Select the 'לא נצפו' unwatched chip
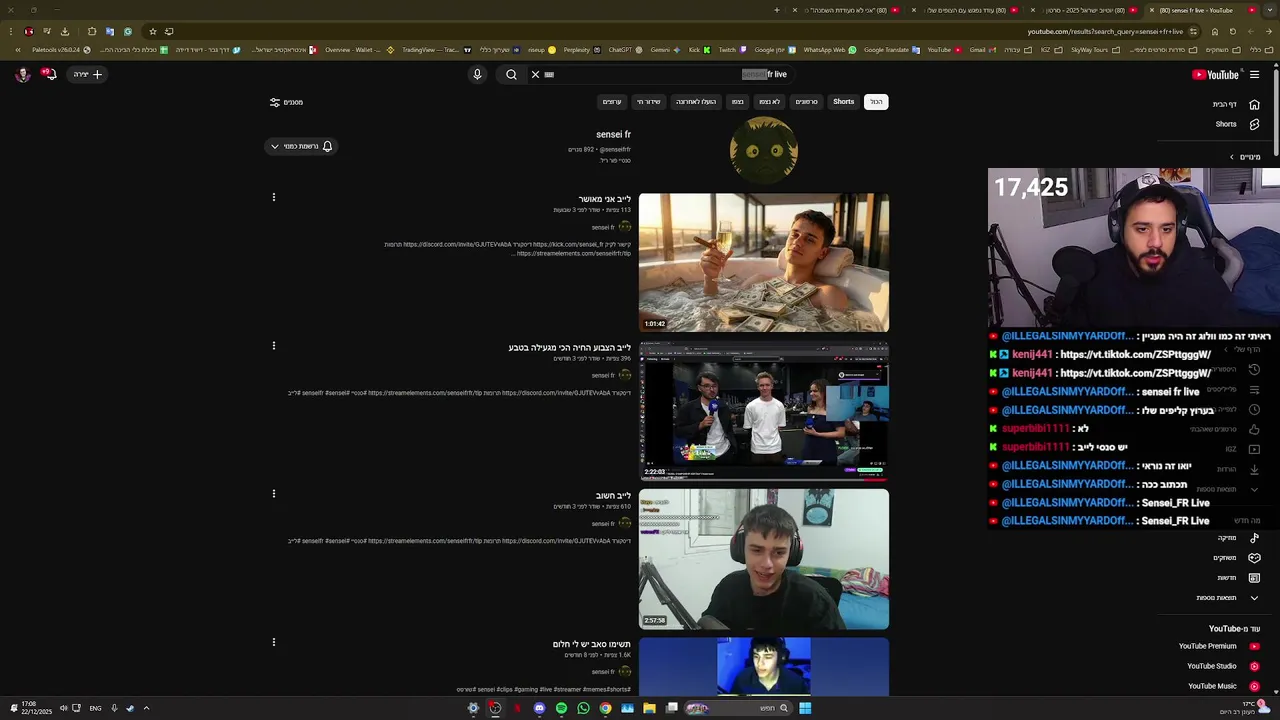The height and width of the screenshot is (720, 1280). coord(769,102)
